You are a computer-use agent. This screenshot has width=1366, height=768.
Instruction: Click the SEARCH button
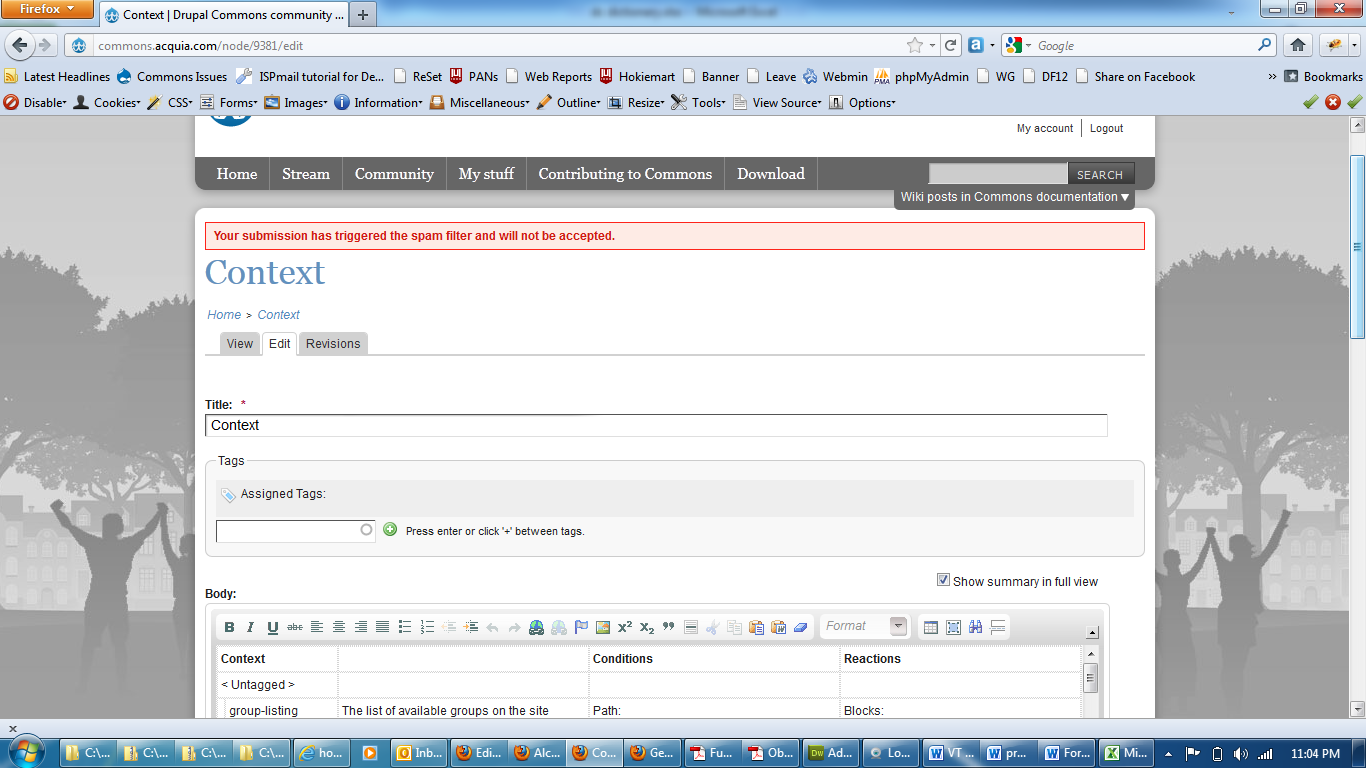(x=1100, y=173)
